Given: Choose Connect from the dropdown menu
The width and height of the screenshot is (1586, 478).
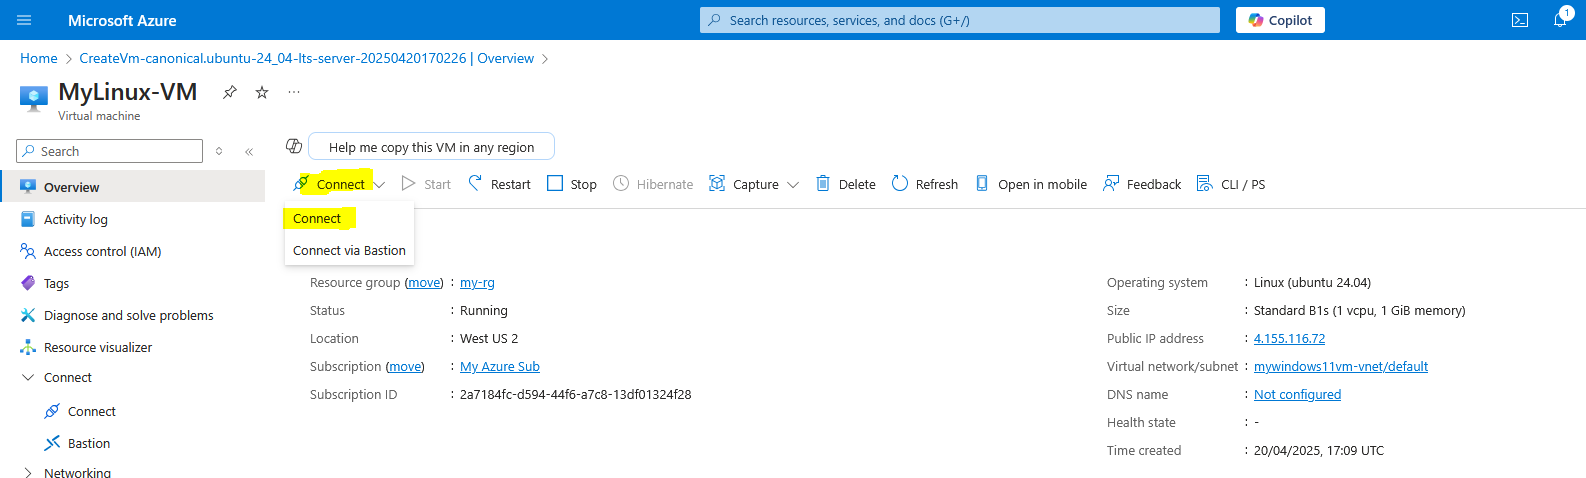Looking at the screenshot, I should tap(317, 218).
